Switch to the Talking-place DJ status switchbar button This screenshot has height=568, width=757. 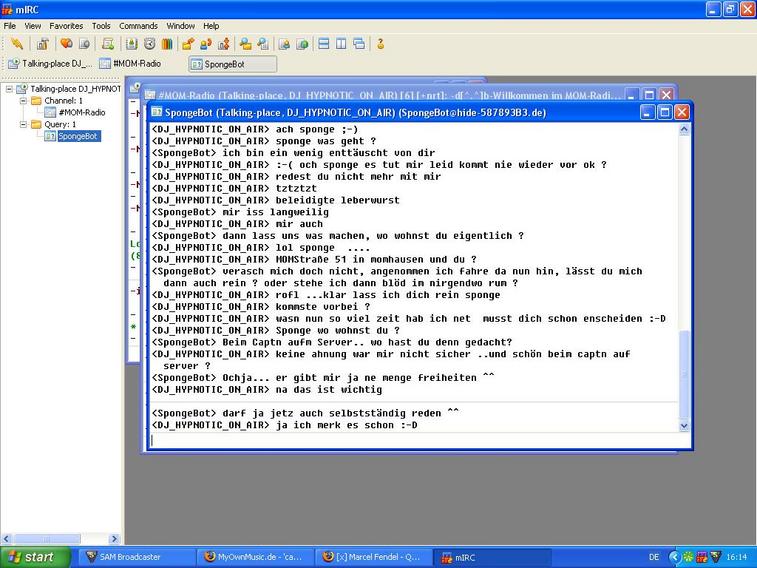(50, 64)
